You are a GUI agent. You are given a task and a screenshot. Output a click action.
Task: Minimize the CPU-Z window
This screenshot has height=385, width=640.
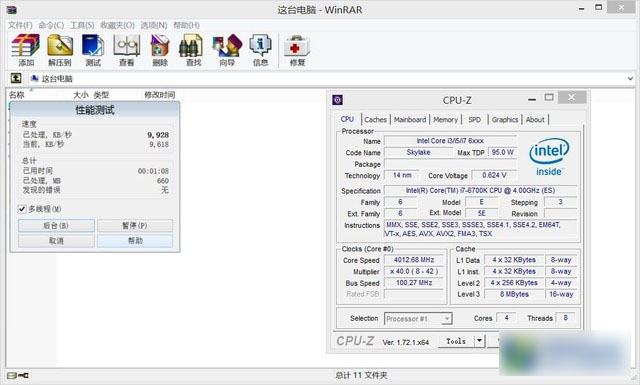pyautogui.click(x=531, y=98)
